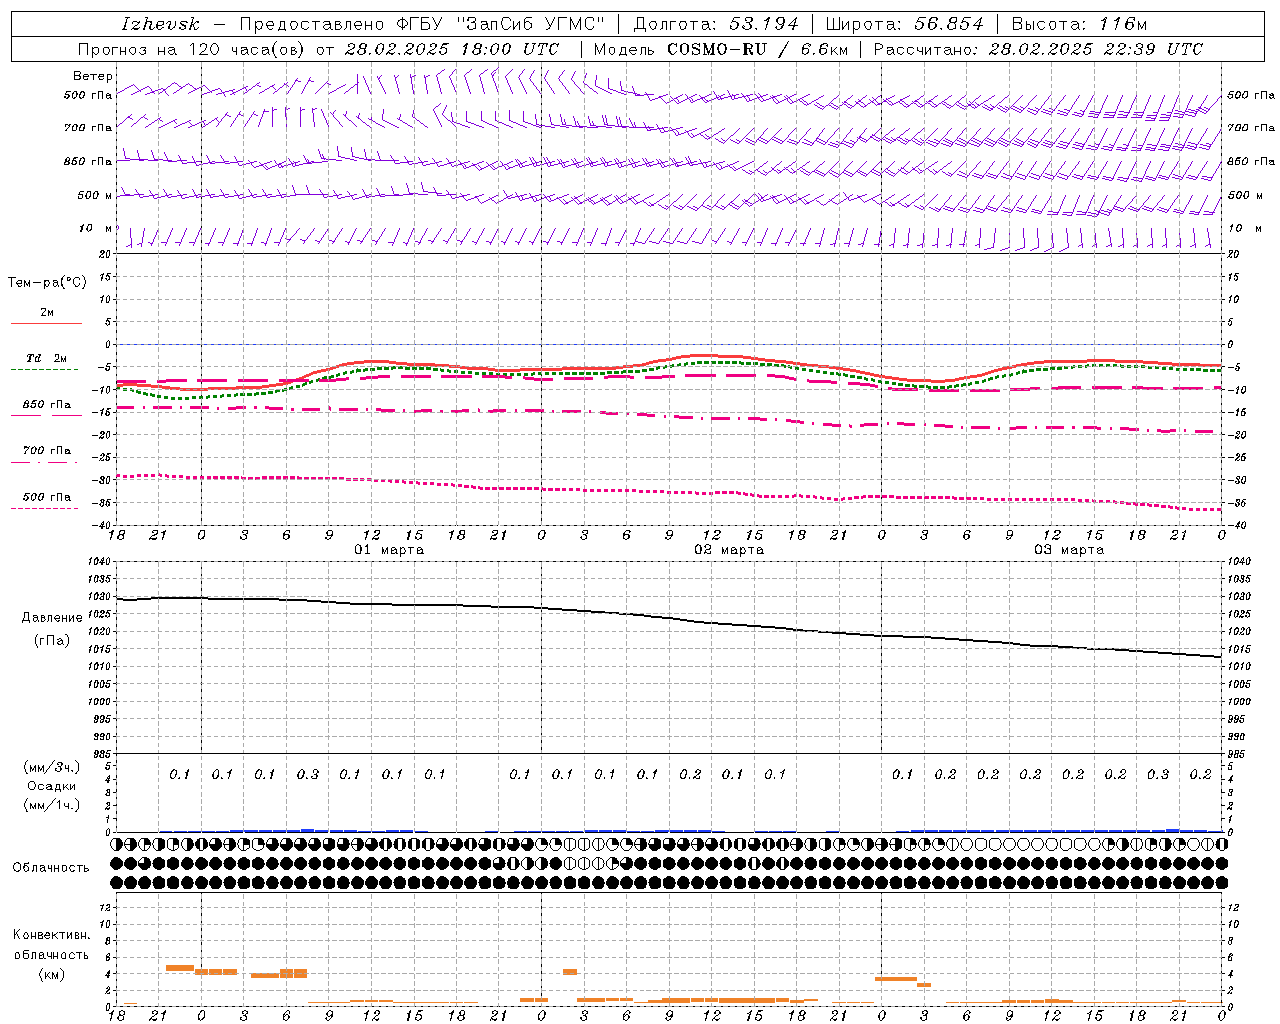
Task: Select the Долгота: 53.194 field
Action: tap(716, 24)
